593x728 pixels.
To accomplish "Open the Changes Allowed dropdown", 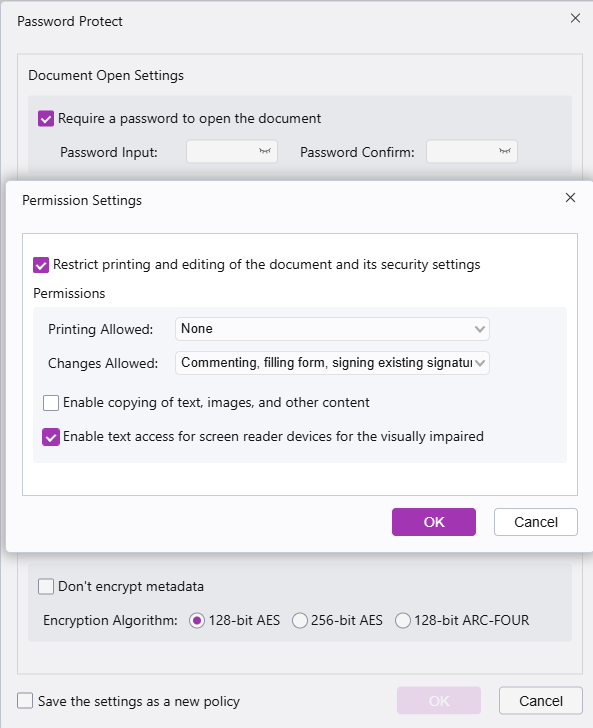I will click(x=332, y=363).
